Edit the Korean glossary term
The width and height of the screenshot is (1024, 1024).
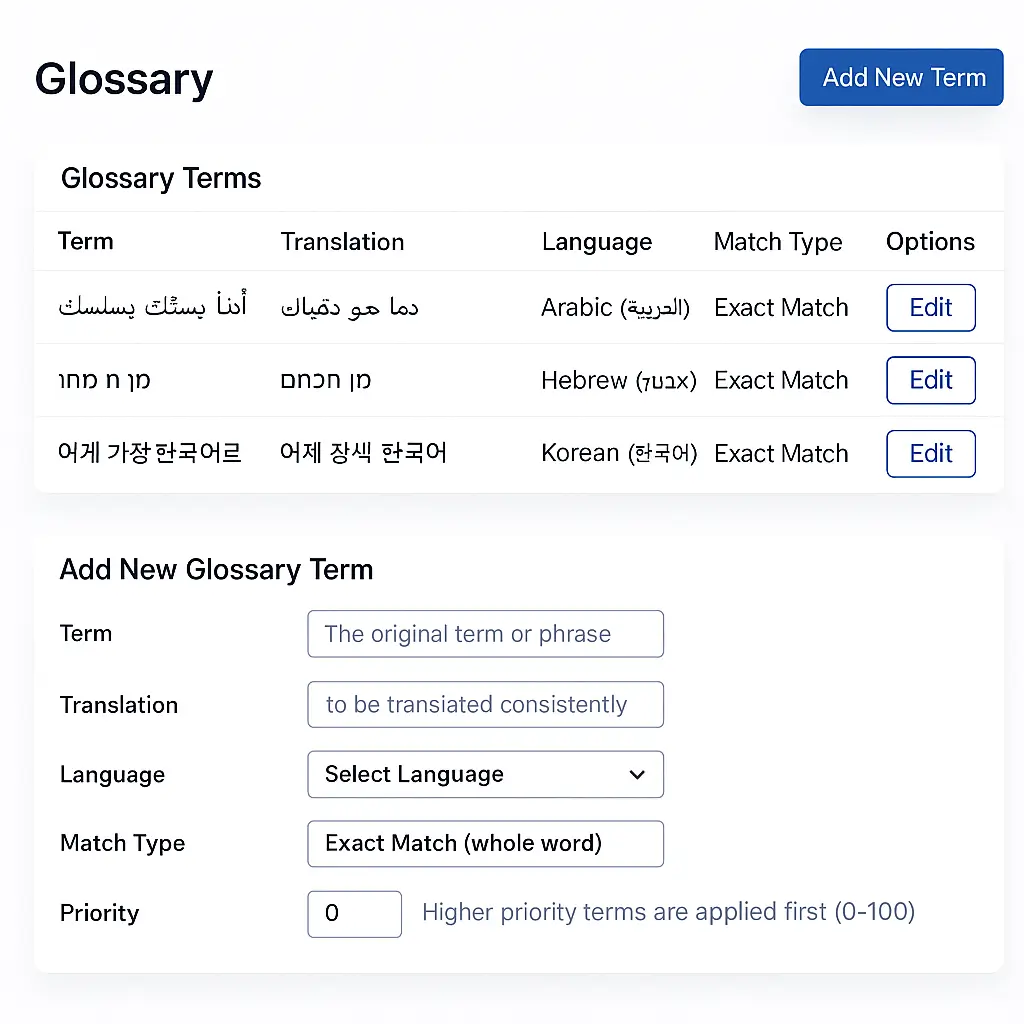click(930, 453)
